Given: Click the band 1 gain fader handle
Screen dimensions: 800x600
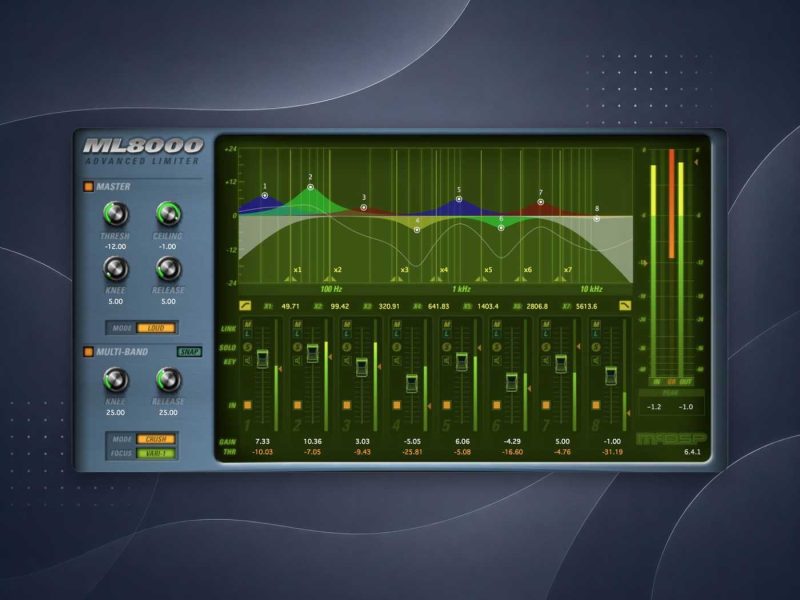Looking at the screenshot, I should click(x=262, y=359).
